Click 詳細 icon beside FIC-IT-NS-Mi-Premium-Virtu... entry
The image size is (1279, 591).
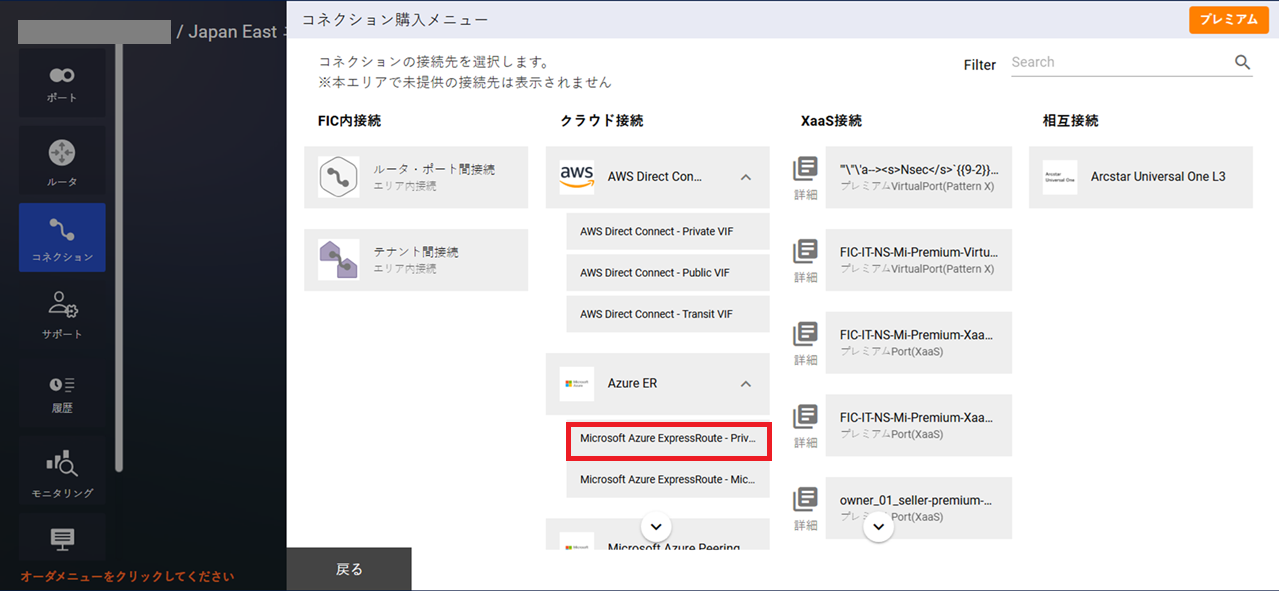pos(805,258)
